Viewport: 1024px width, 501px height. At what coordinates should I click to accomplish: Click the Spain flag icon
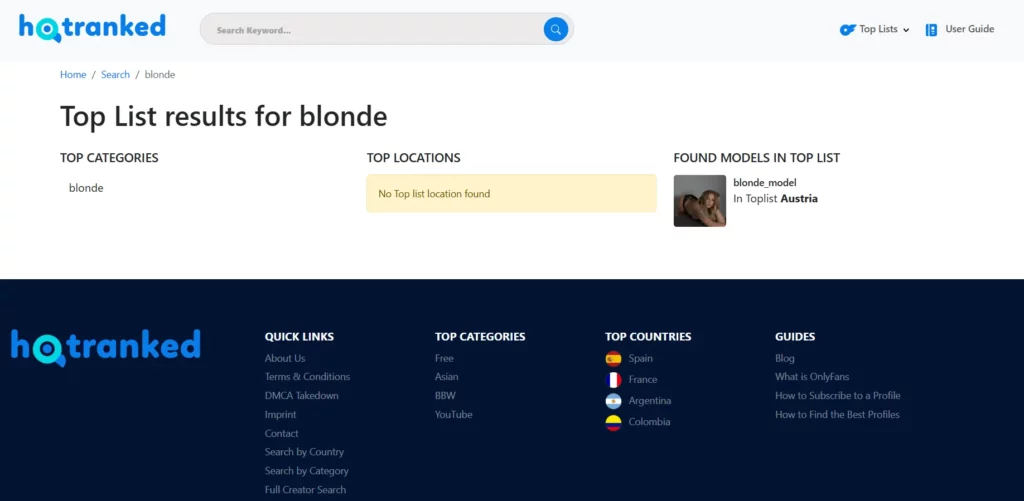pyautogui.click(x=613, y=358)
